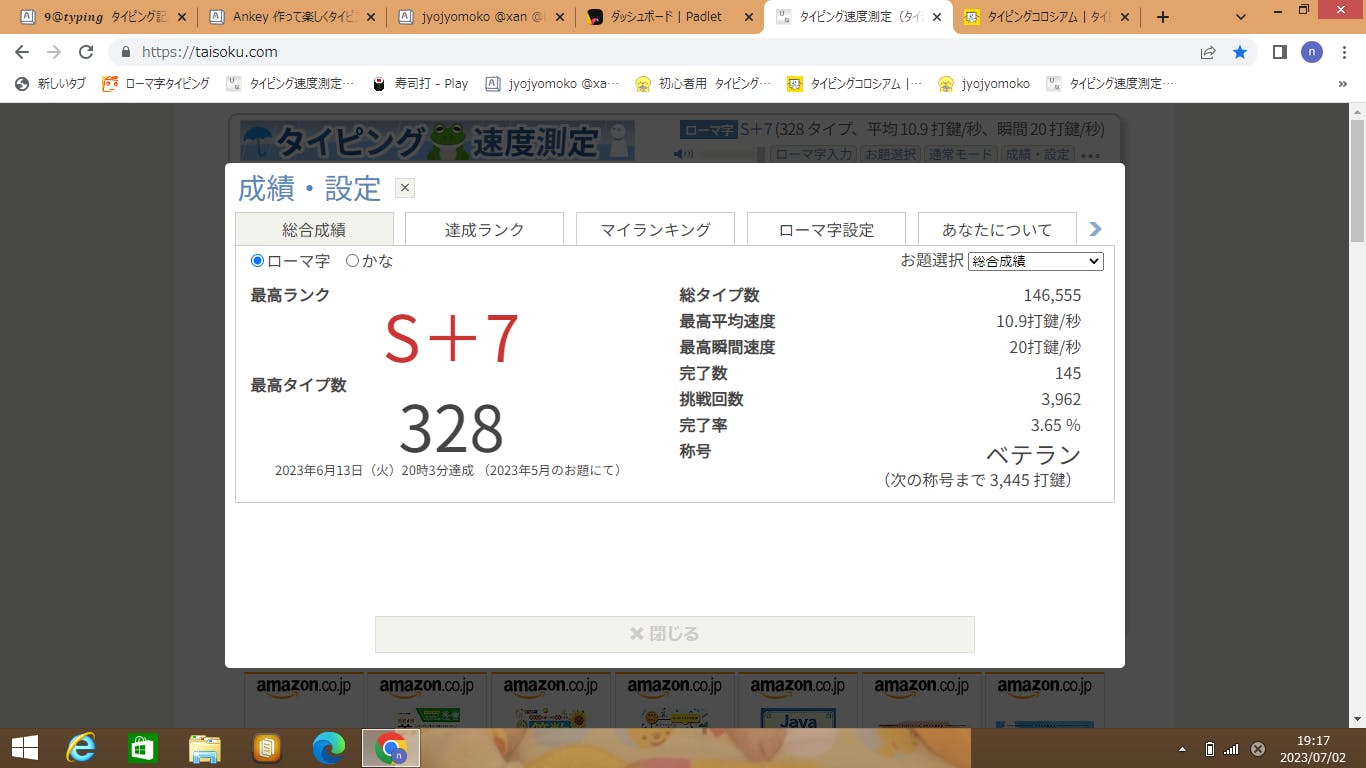Close the 成績・設定 dialog with the × icon
1366x768 pixels.
404,188
